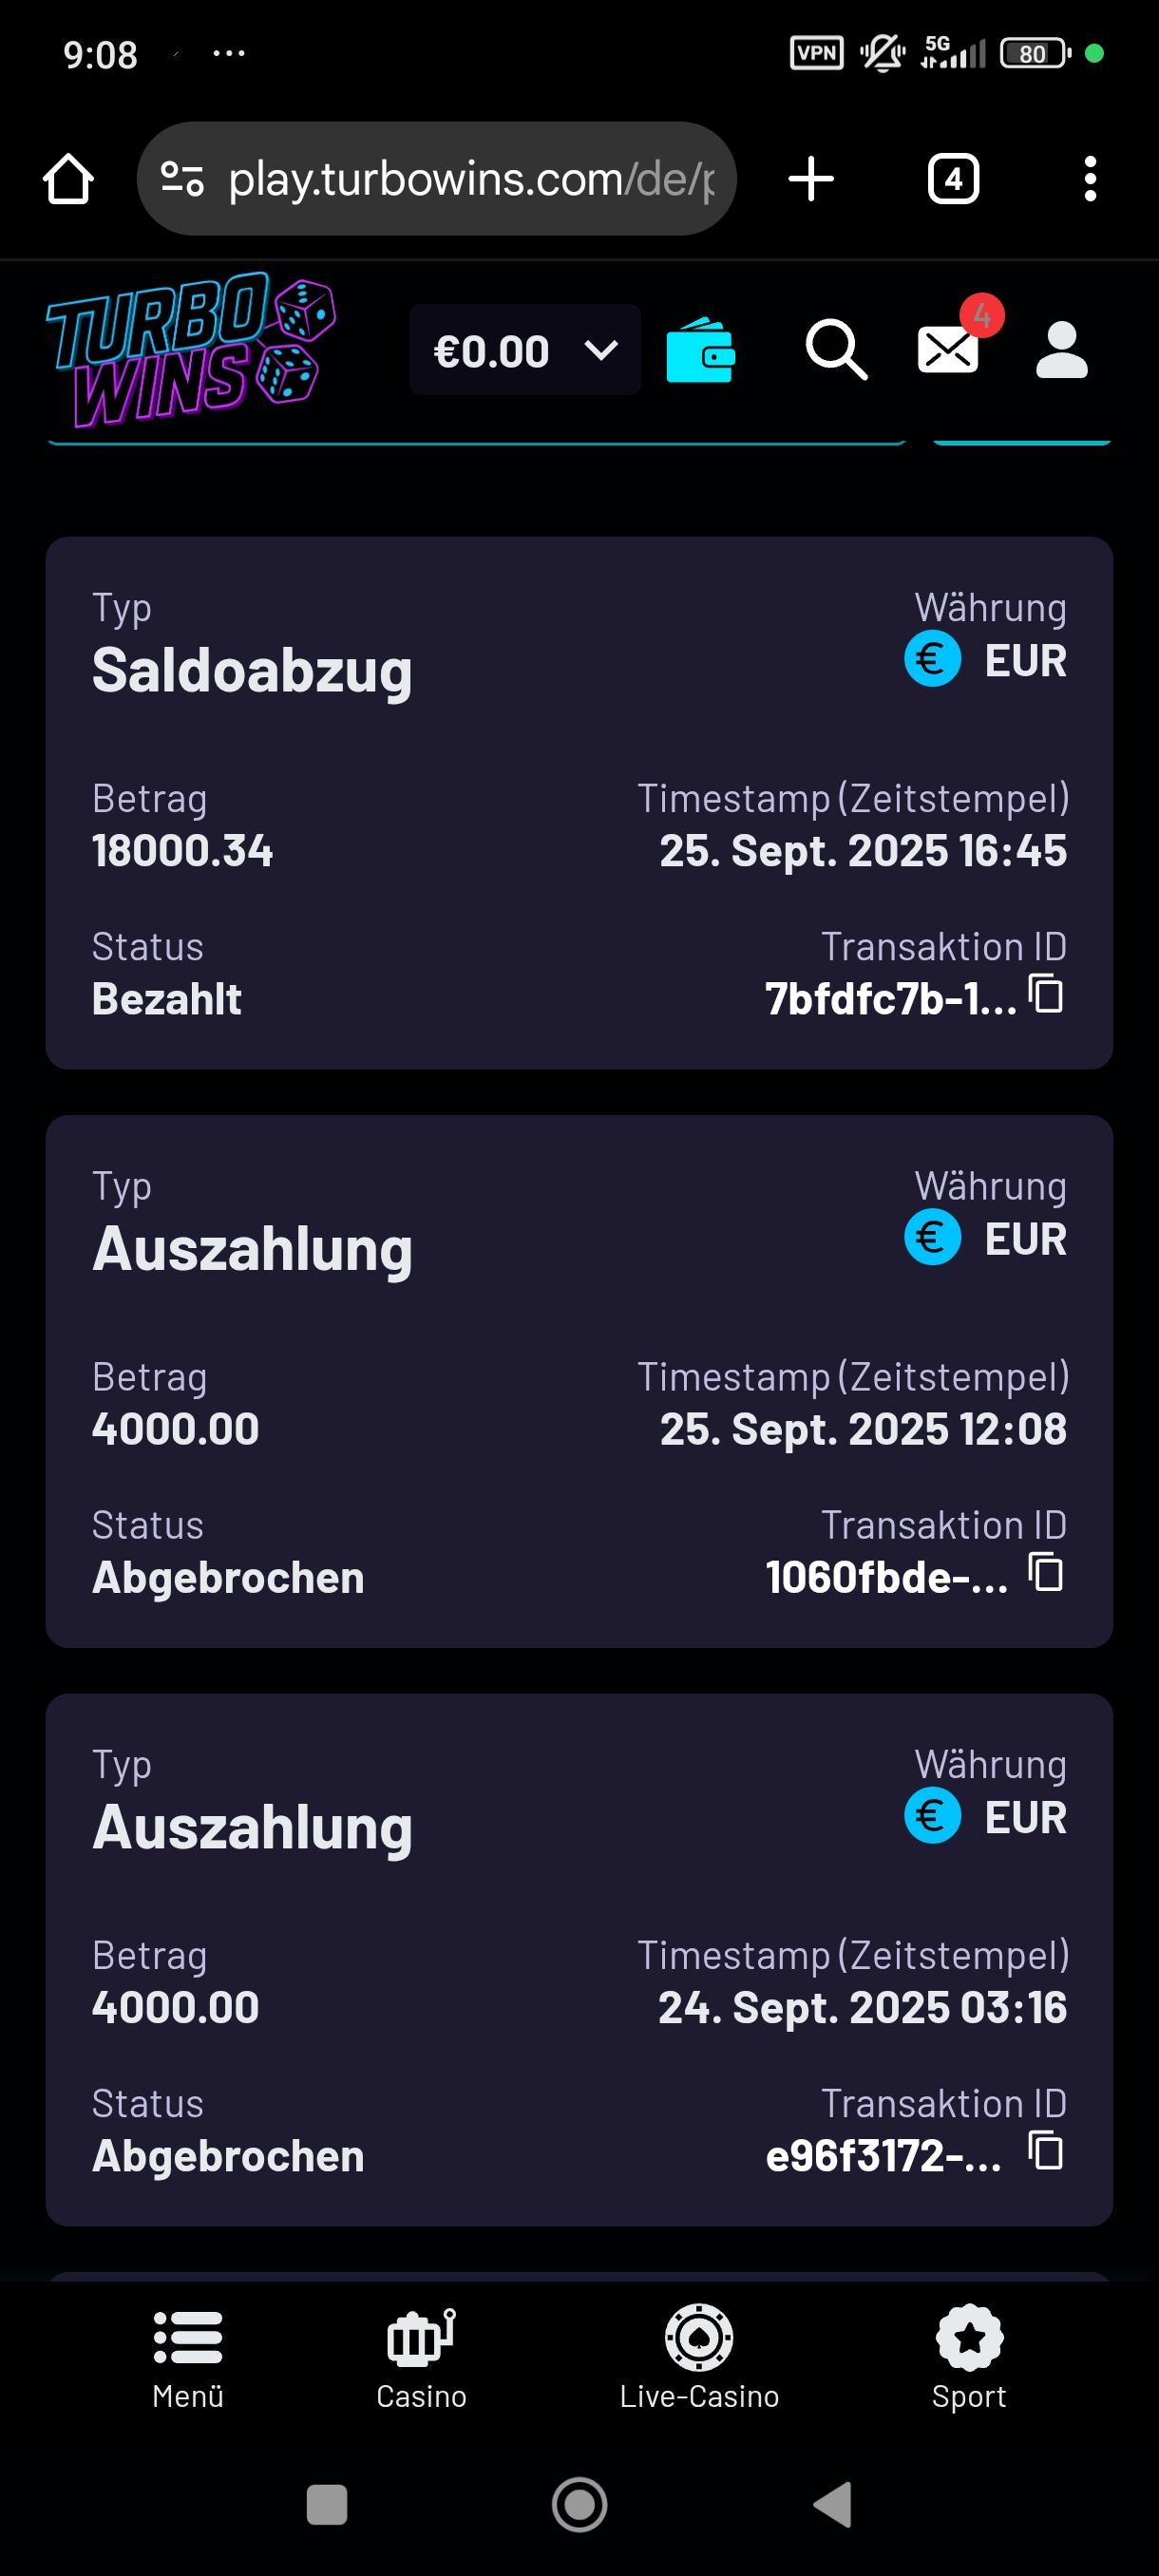Go to browser home page
This screenshot has height=2576, width=1159.
click(69, 180)
